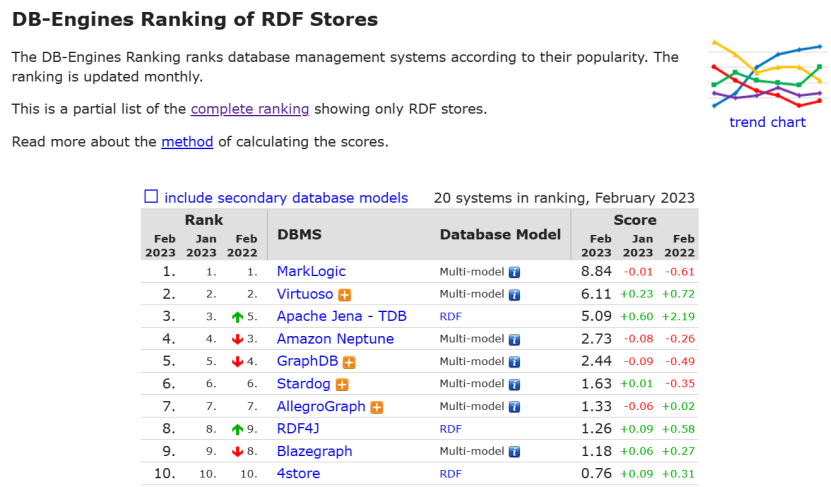
Task: Open the Blazegraph link
Action: pos(314,451)
